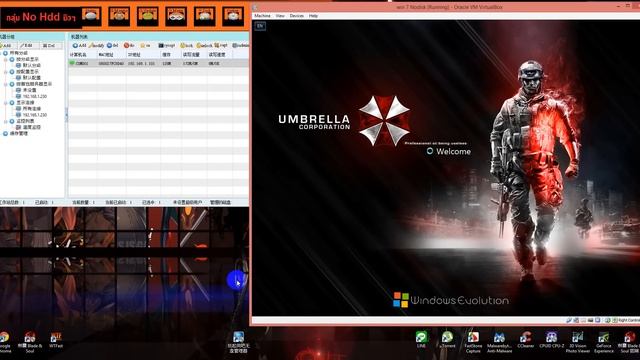Open the Machine menu in VirtualBox
This screenshot has width=640, height=360.
[262, 16]
